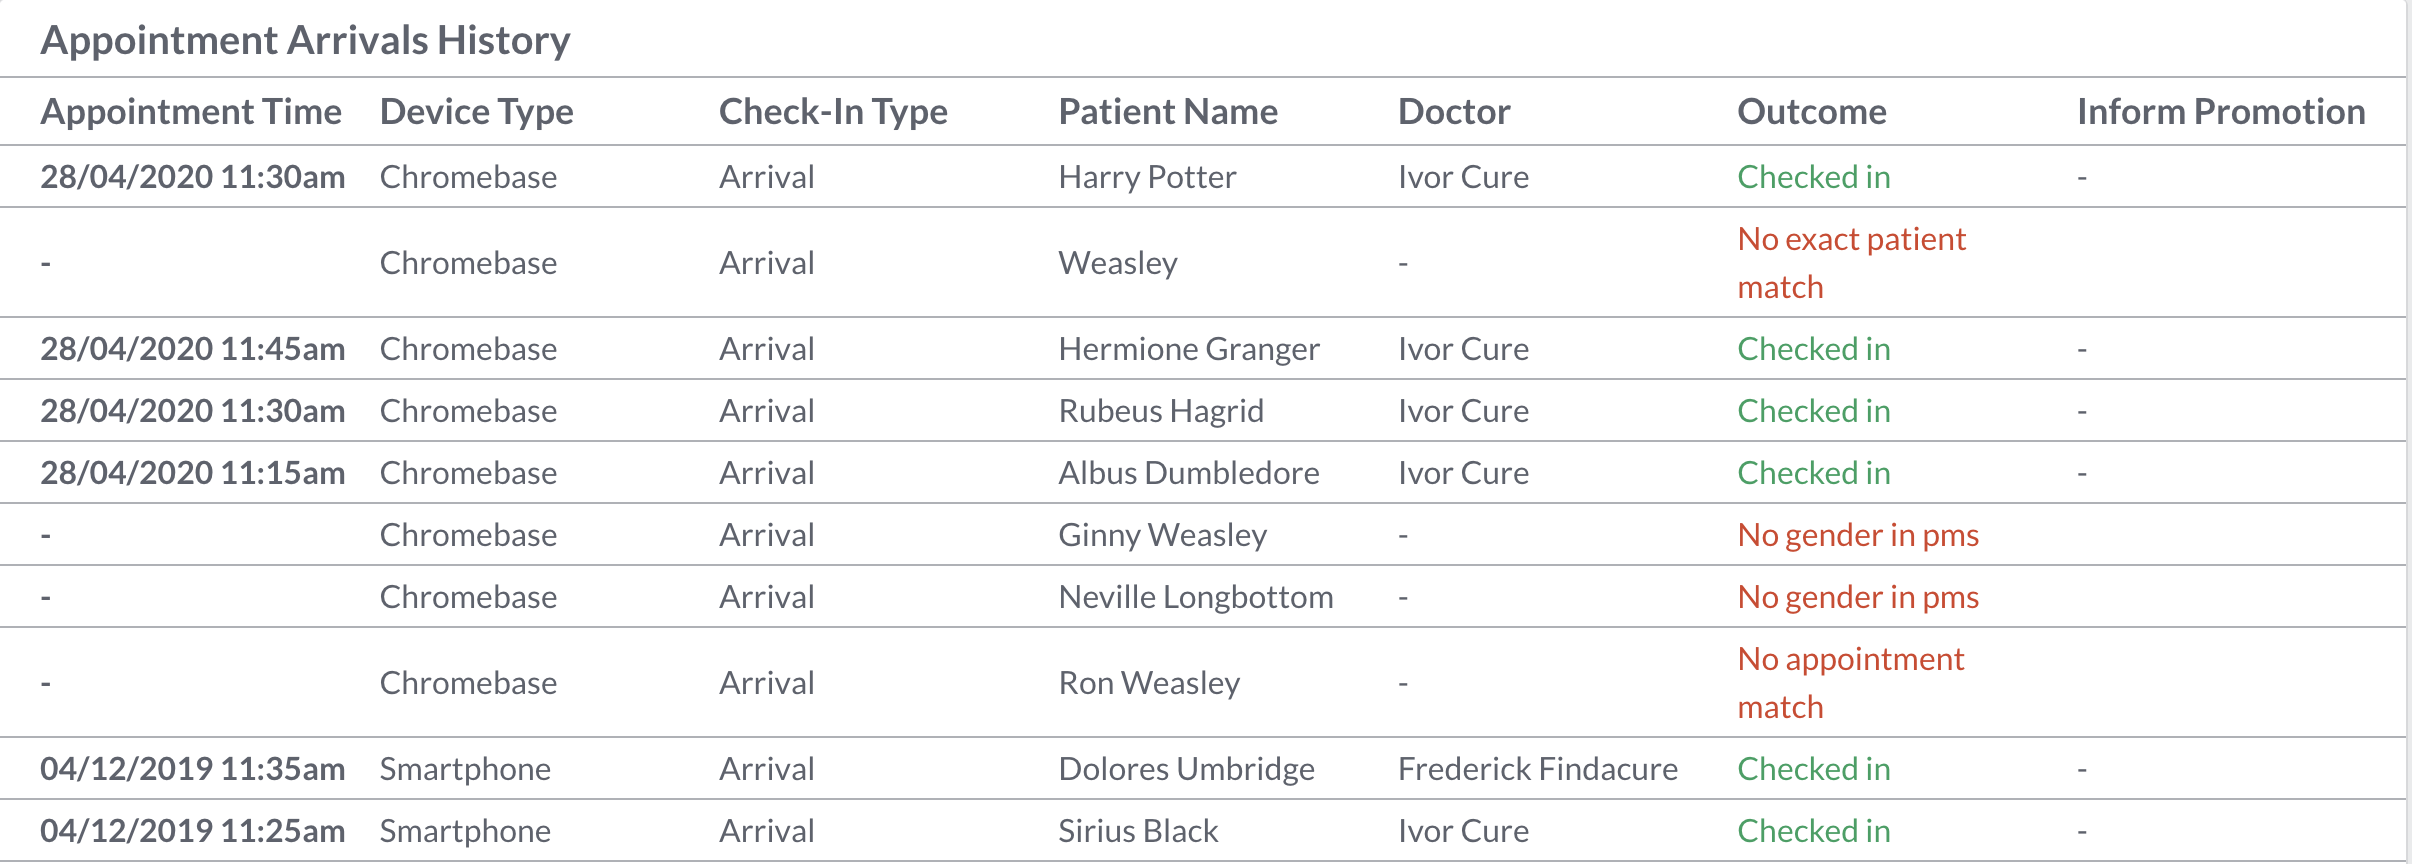Image resolution: width=2412 pixels, height=864 pixels.
Task: Select the Hermione Granger row name
Action: (x=1189, y=349)
